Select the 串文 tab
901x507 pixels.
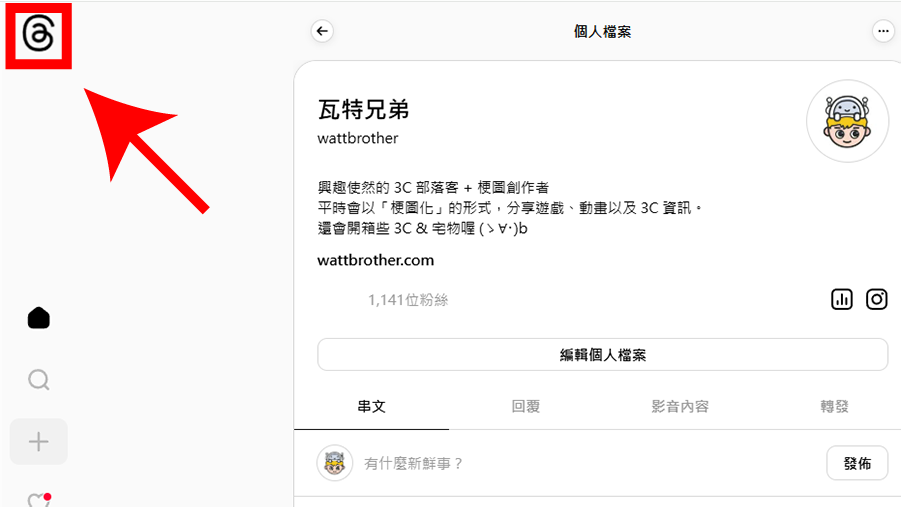371,407
